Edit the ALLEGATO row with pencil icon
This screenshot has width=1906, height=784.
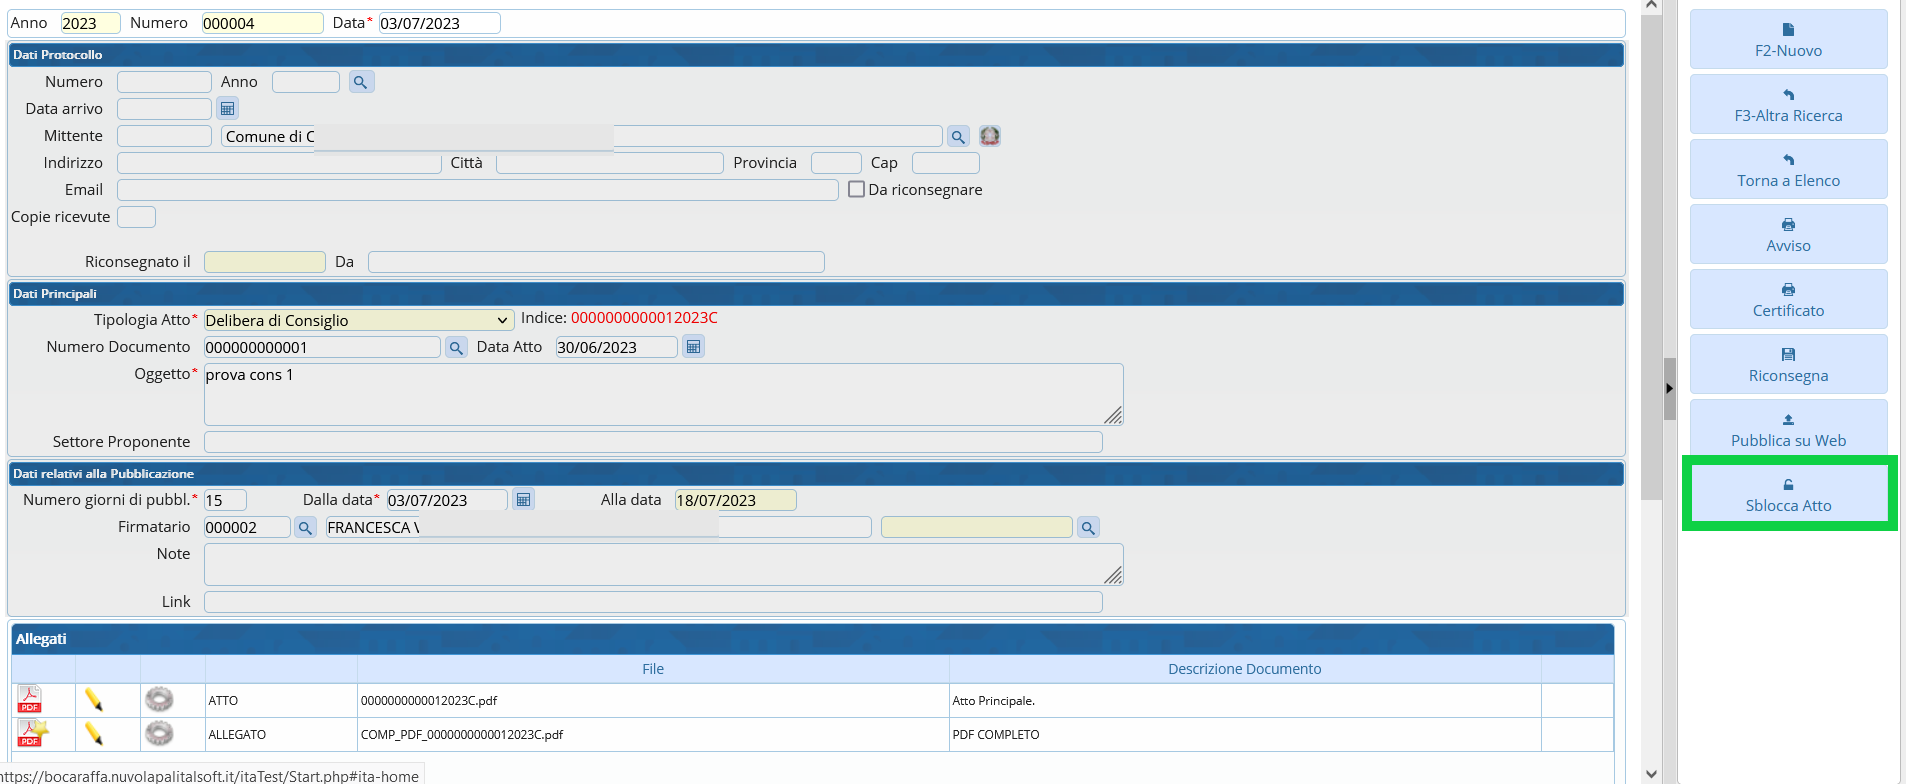tap(94, 734)
